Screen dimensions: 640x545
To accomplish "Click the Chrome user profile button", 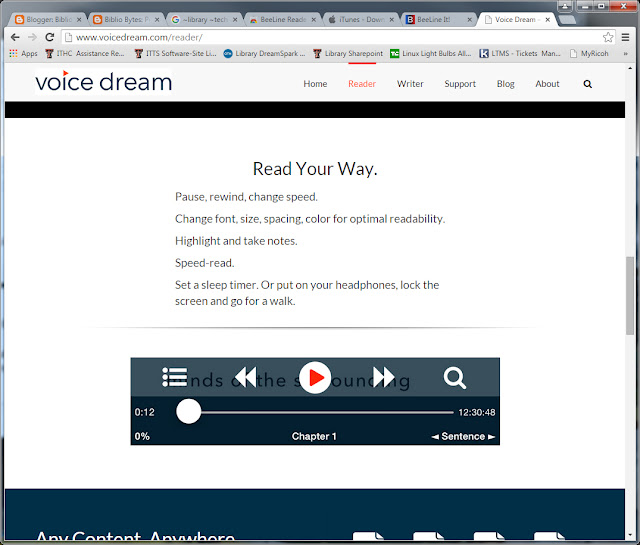I will pyautogui.click(x=564, y=6).
